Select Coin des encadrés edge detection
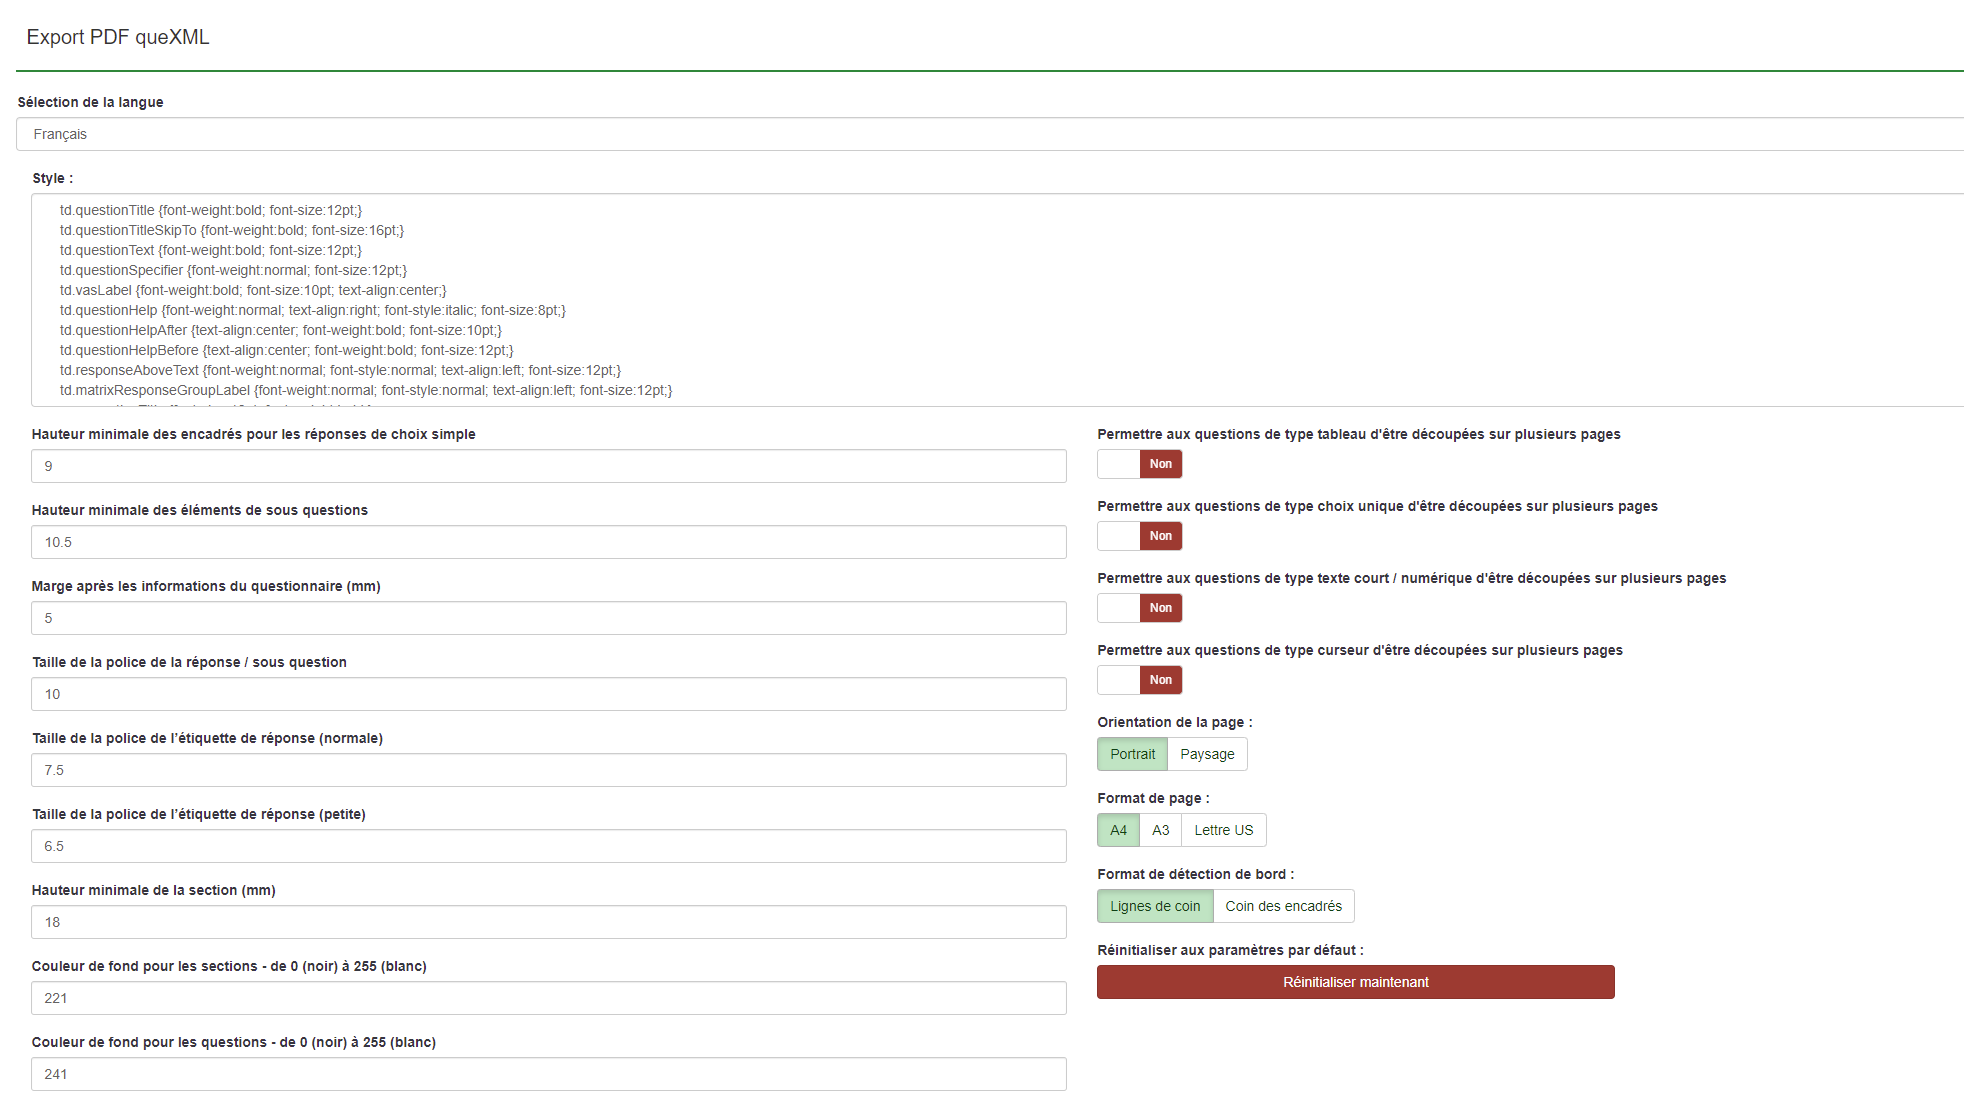 [x=1283, y=906]
